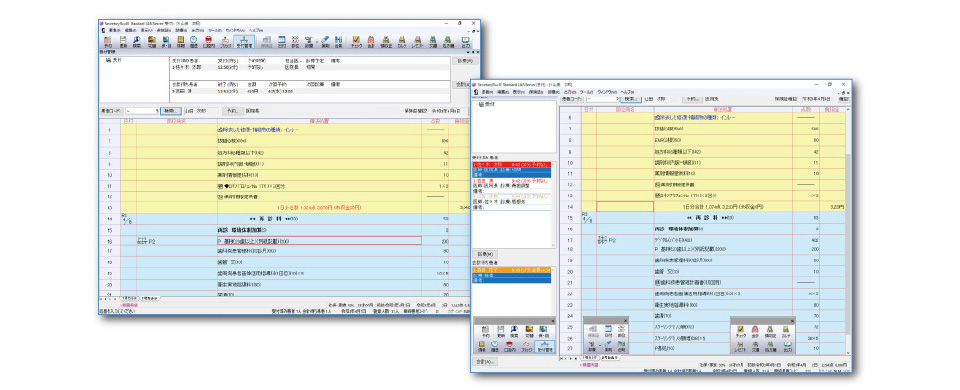The height and width of the screenshot is (390, 960).
Task: Click チェック icon in right window right palette
Action: (740, 331)
